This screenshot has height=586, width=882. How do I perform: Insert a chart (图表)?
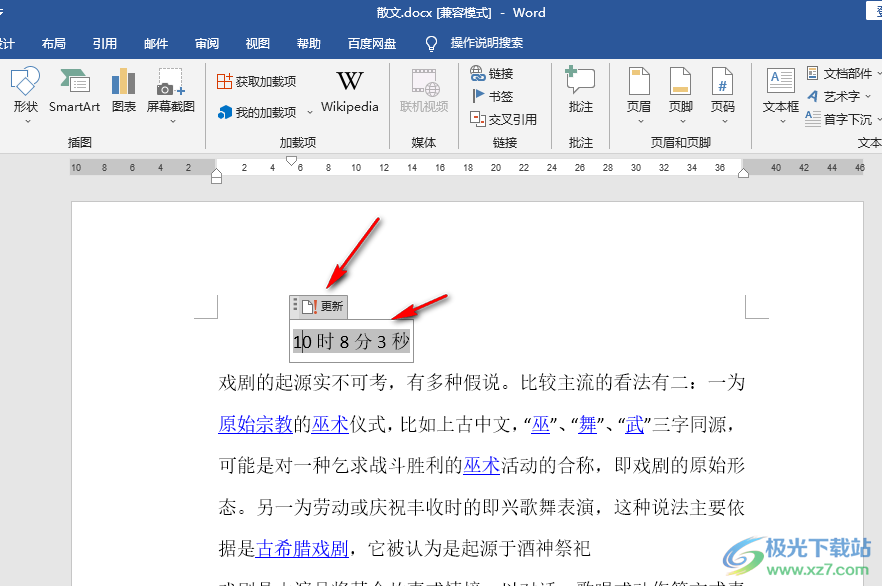(124, 90)
